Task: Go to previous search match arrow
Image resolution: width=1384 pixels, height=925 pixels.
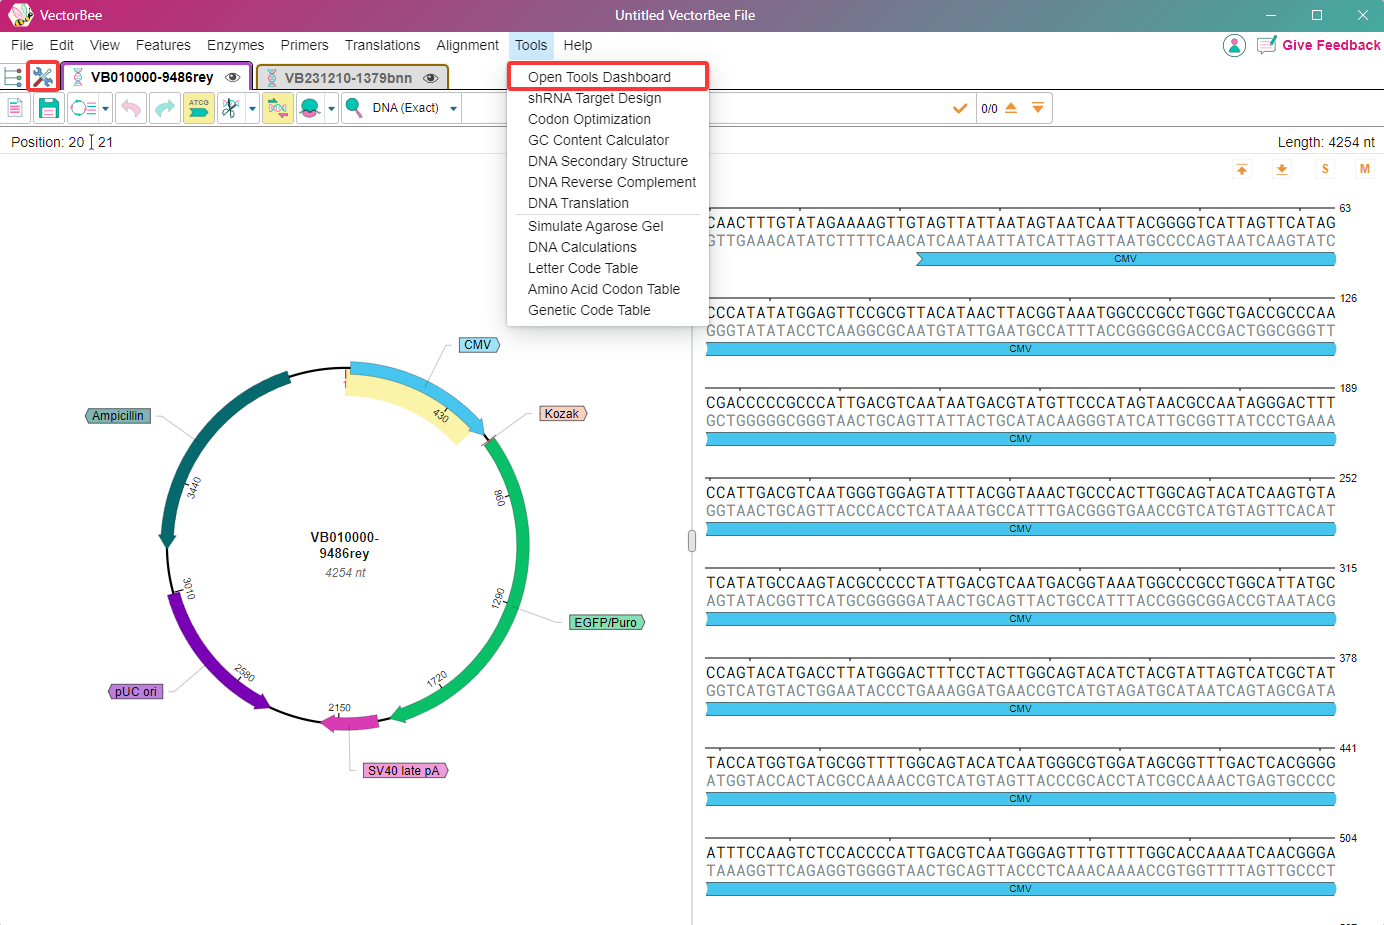Action: coord(1011,108)
